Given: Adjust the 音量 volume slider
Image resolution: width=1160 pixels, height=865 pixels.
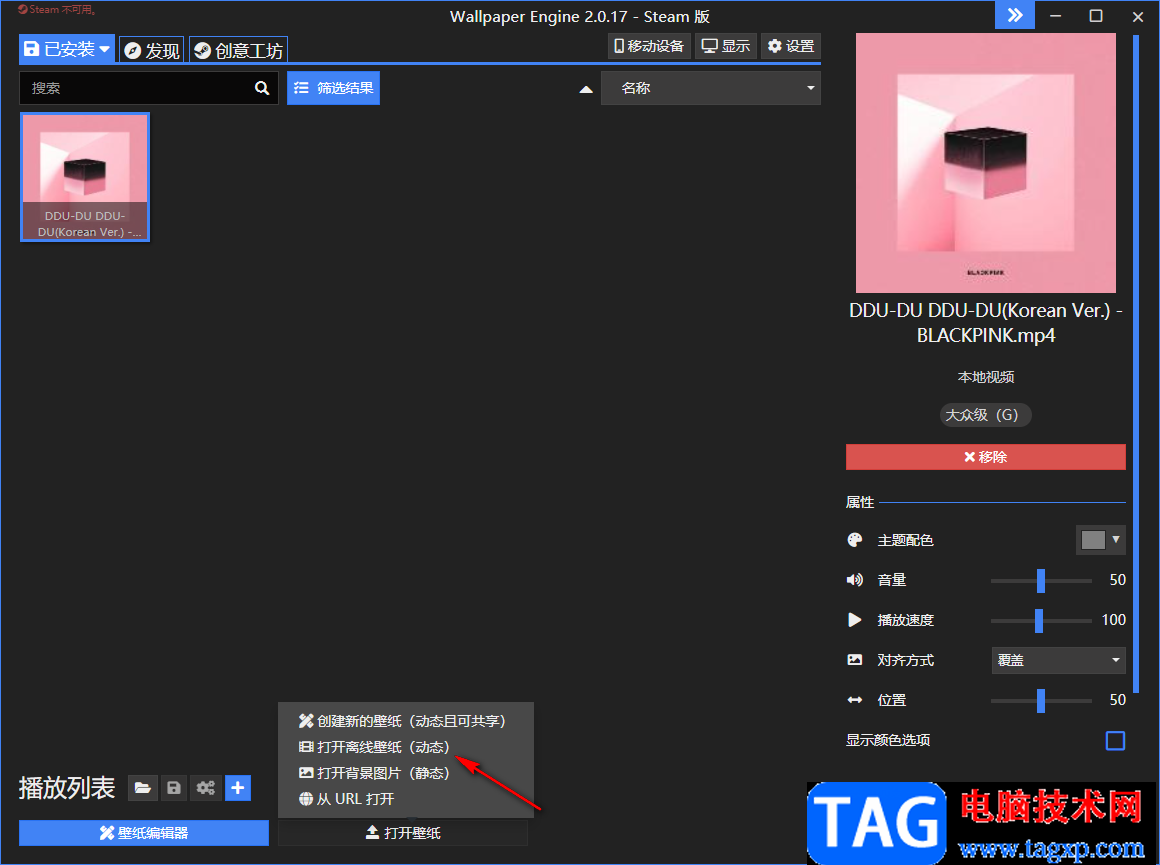Looking at the screenshot, I should (x=1041, y=581).
